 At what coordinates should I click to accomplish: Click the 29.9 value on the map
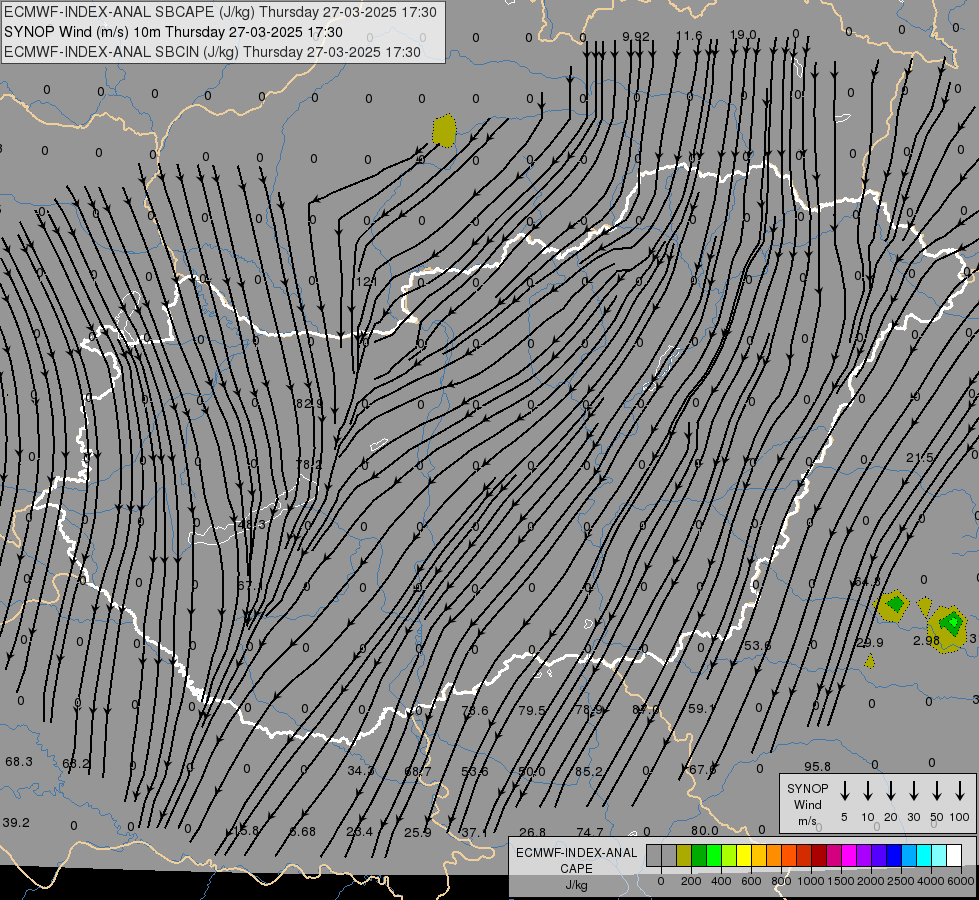click(870, 643)
